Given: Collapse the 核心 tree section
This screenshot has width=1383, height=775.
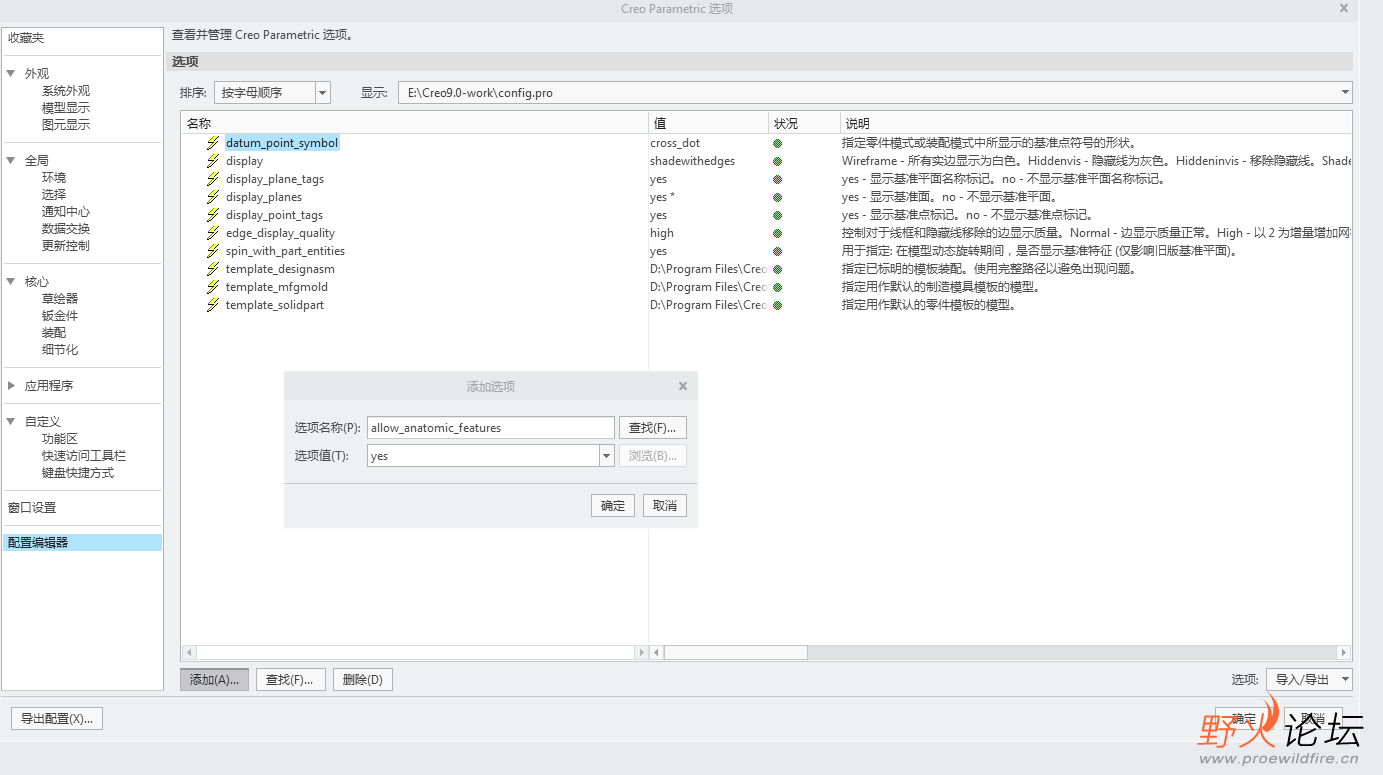Looking at the screenshot, I should [x=11, y=281].
